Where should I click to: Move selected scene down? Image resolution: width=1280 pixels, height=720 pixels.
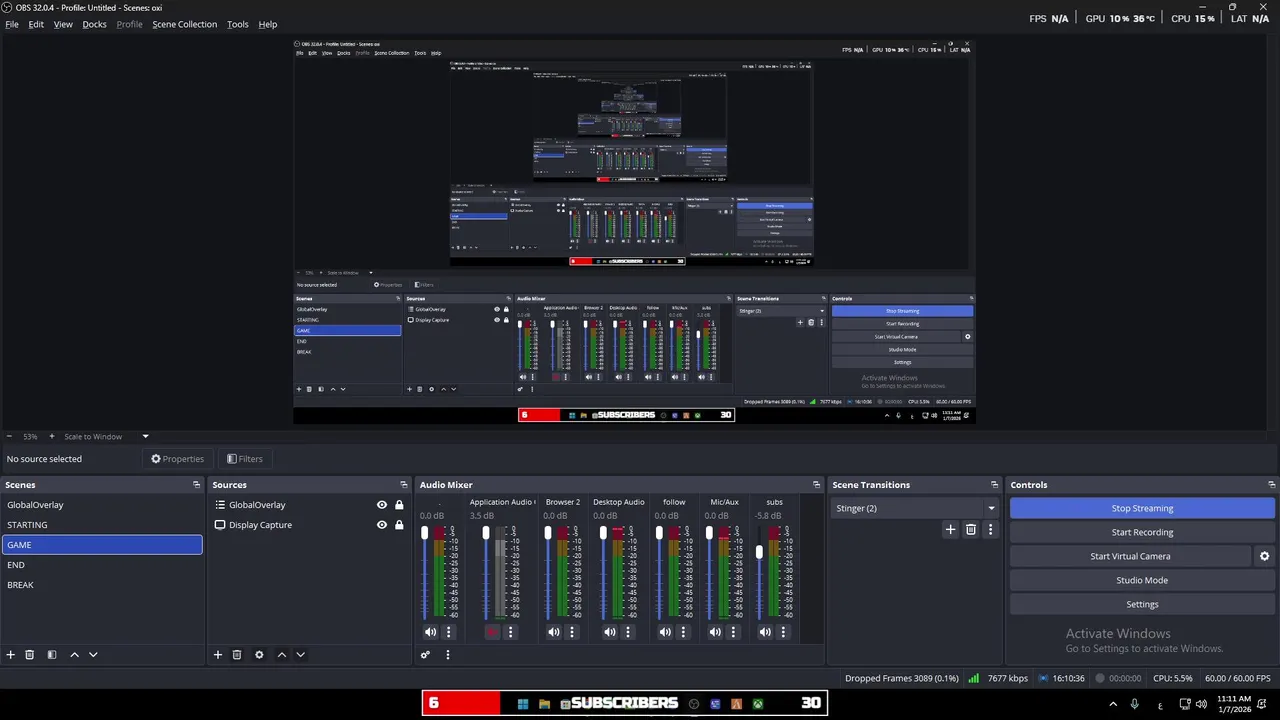point(93,655)
